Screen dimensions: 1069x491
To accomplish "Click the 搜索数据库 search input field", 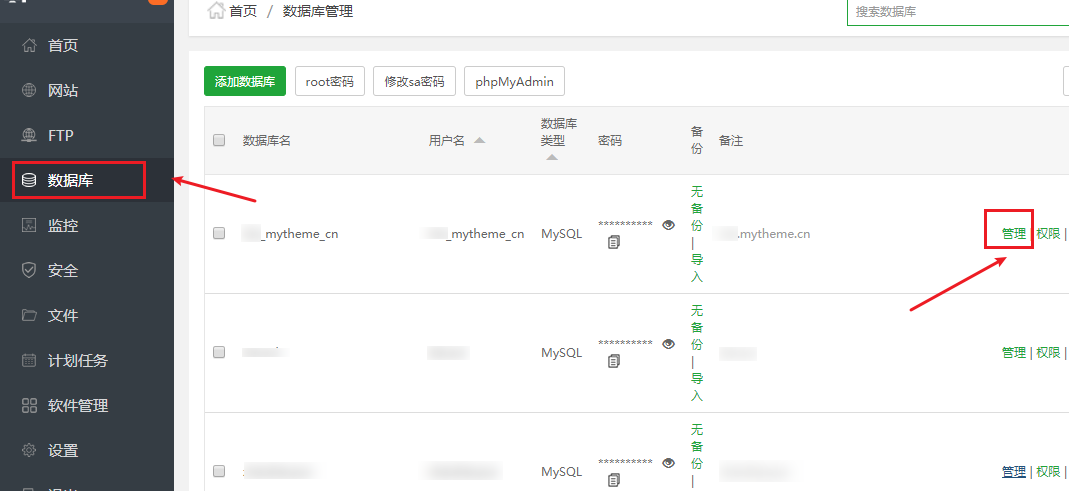I will [x=955, y=12].
